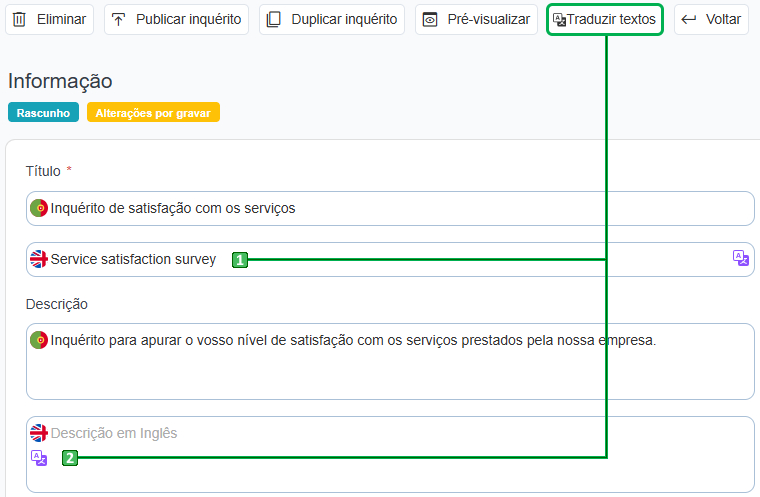Click the upload arrow icon for Publicar inquérito
Screen dimensions: 760x497
tap(119, 19)
